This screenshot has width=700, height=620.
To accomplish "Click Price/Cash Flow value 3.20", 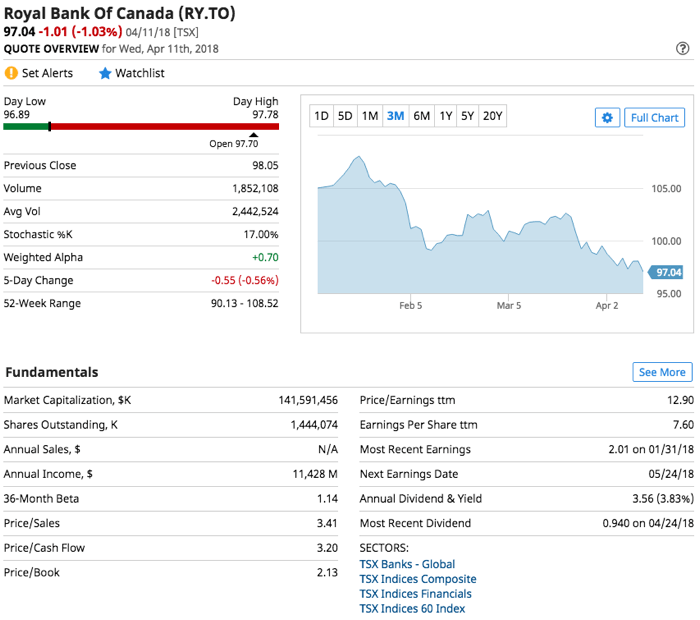I will (x=327, y=548).
